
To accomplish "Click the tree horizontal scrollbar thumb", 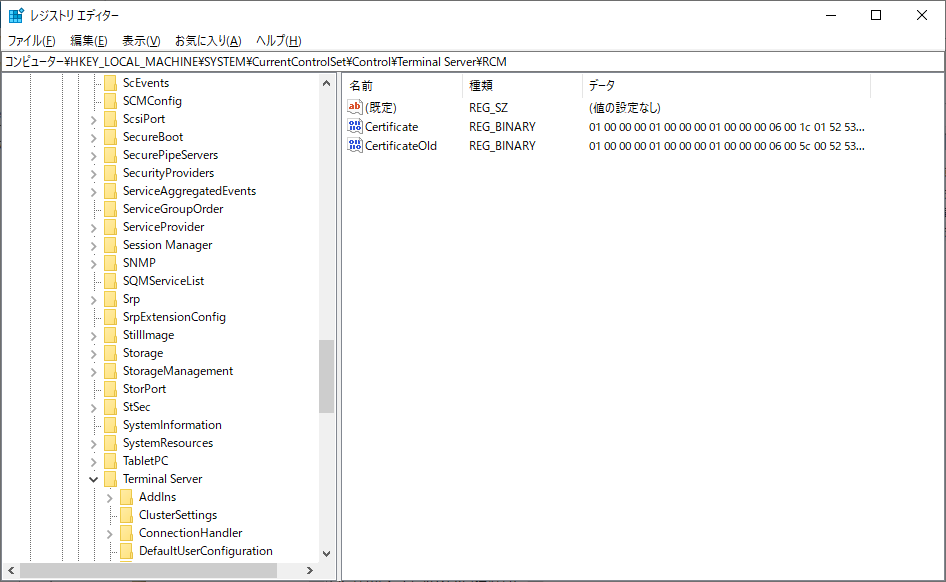I will [x=148, y=570].
